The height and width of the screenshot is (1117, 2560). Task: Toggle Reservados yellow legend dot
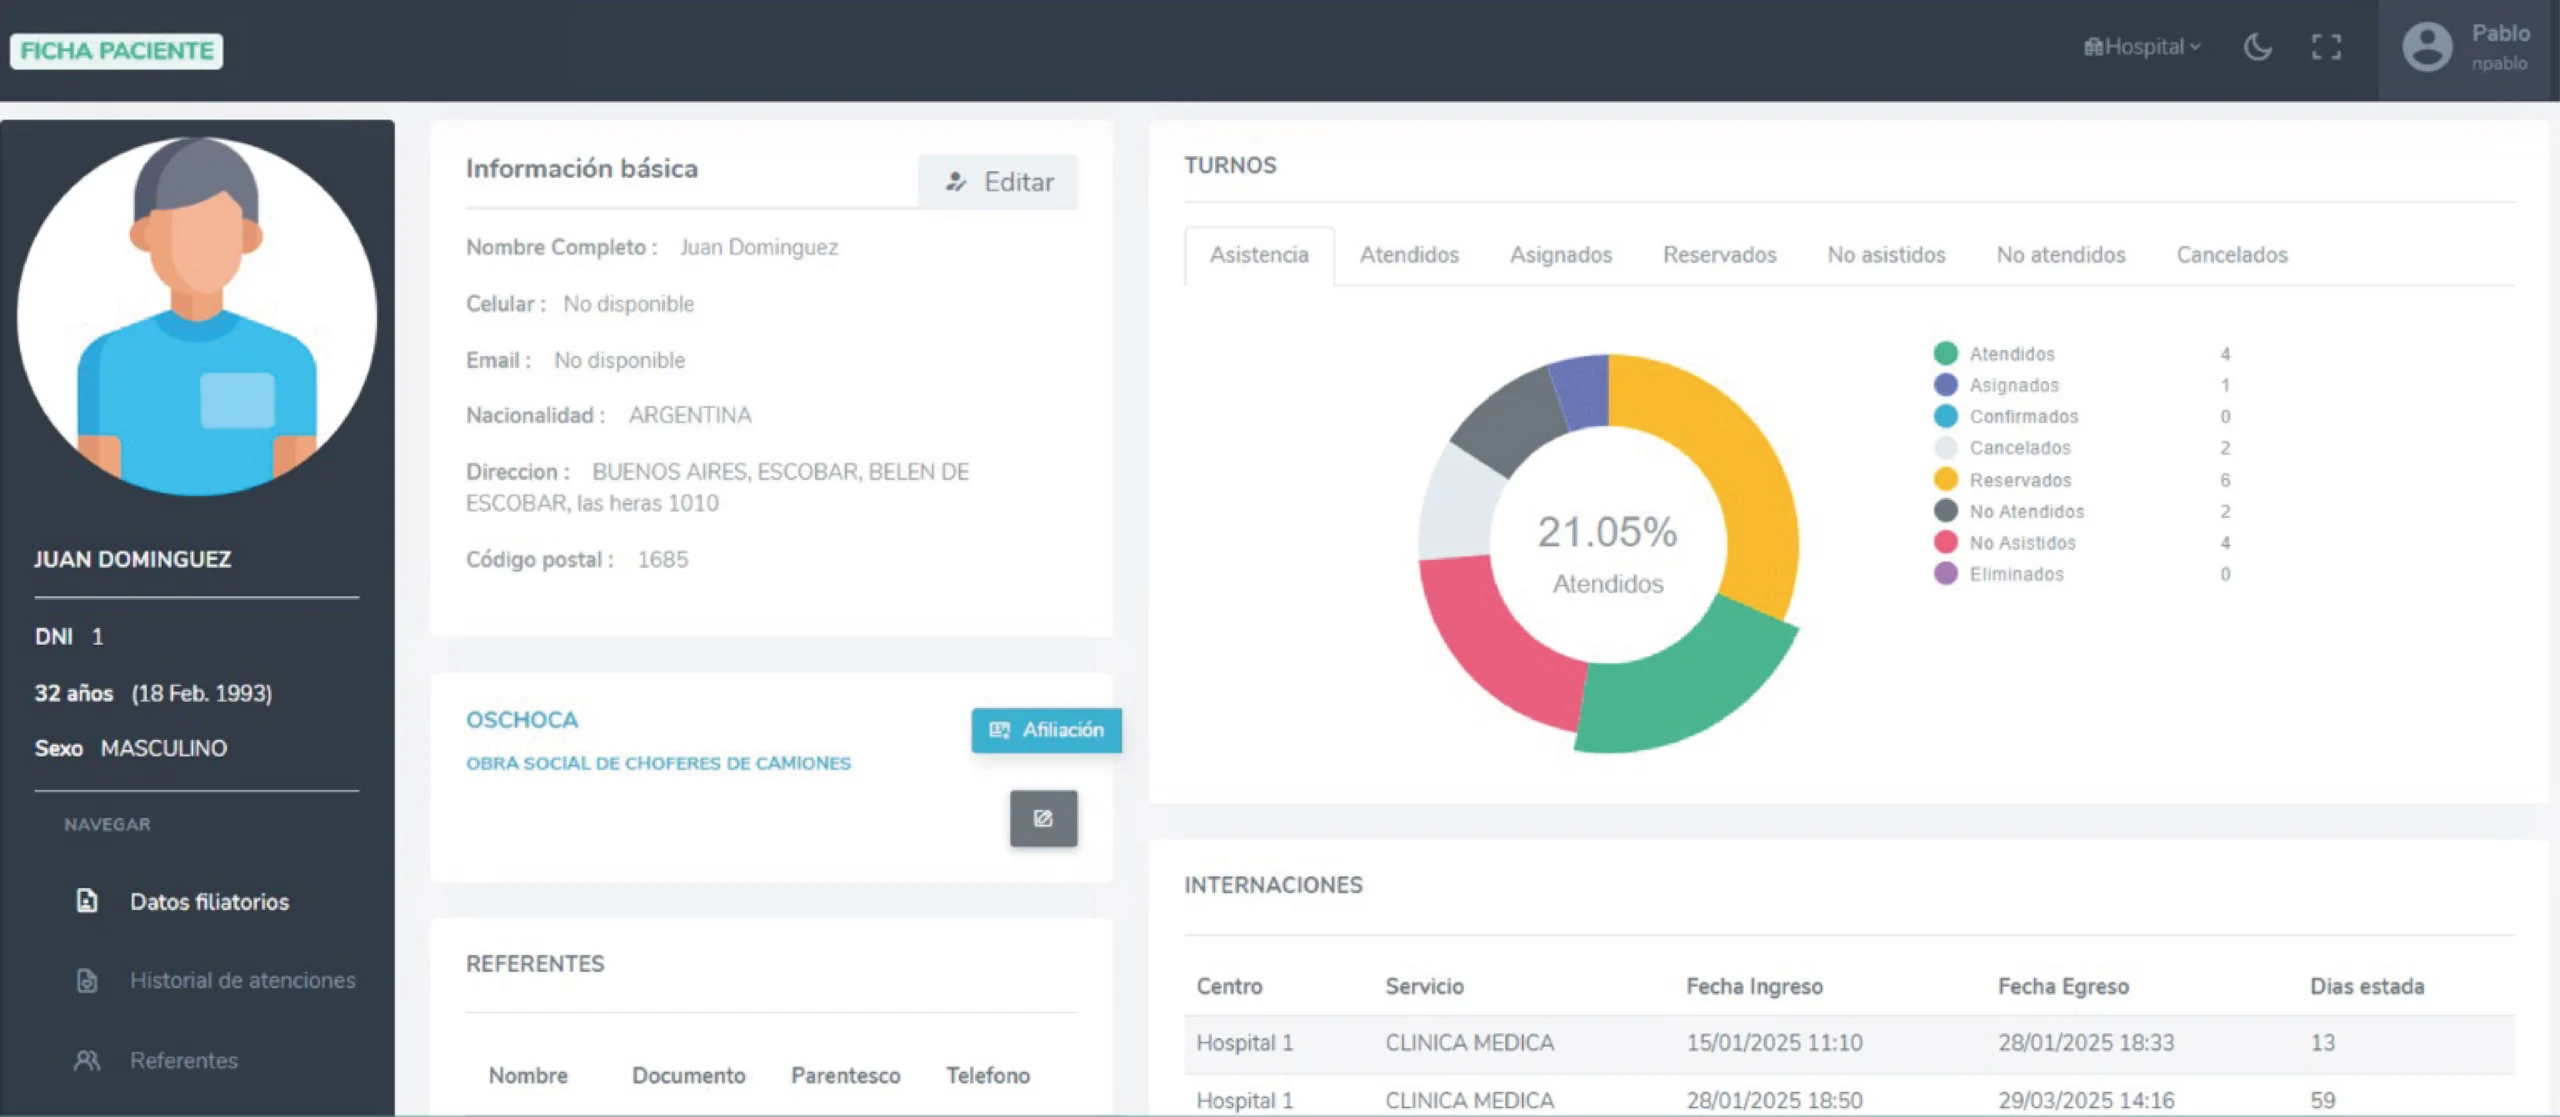(x=1945, y=480)
